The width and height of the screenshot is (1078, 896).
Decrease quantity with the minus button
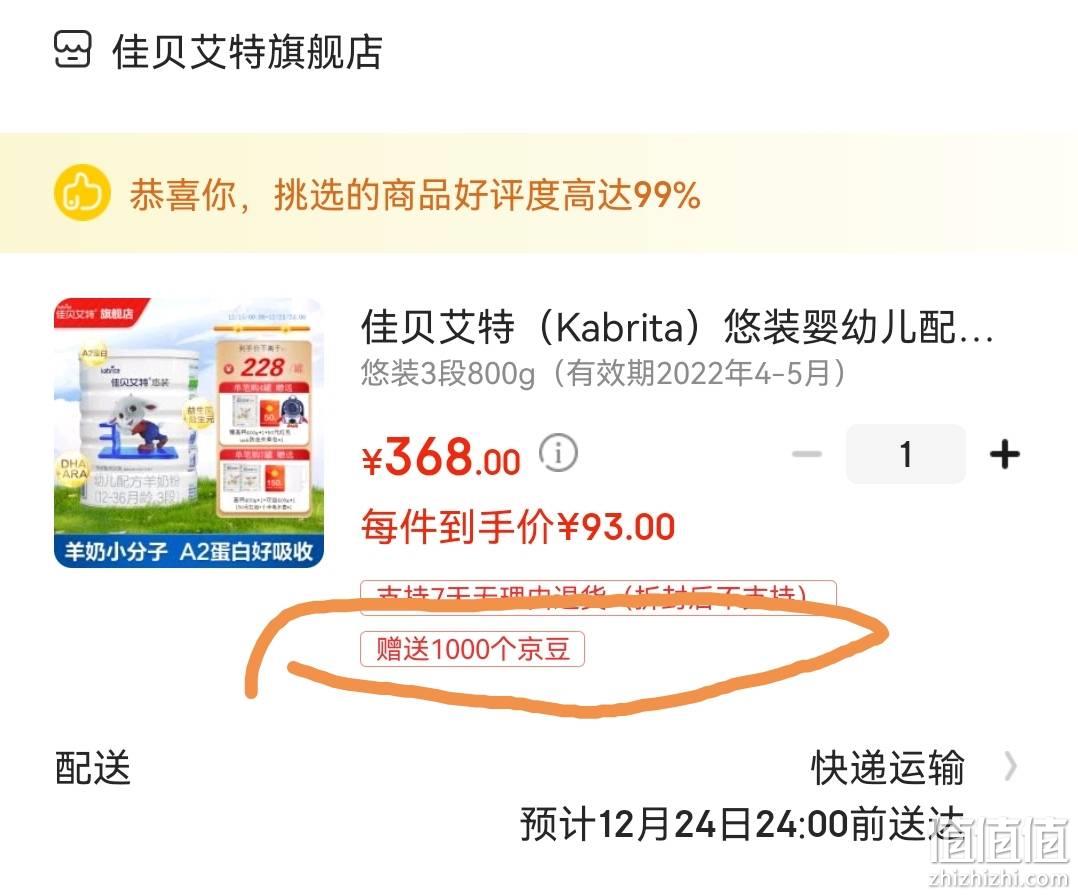pos(807,454)
